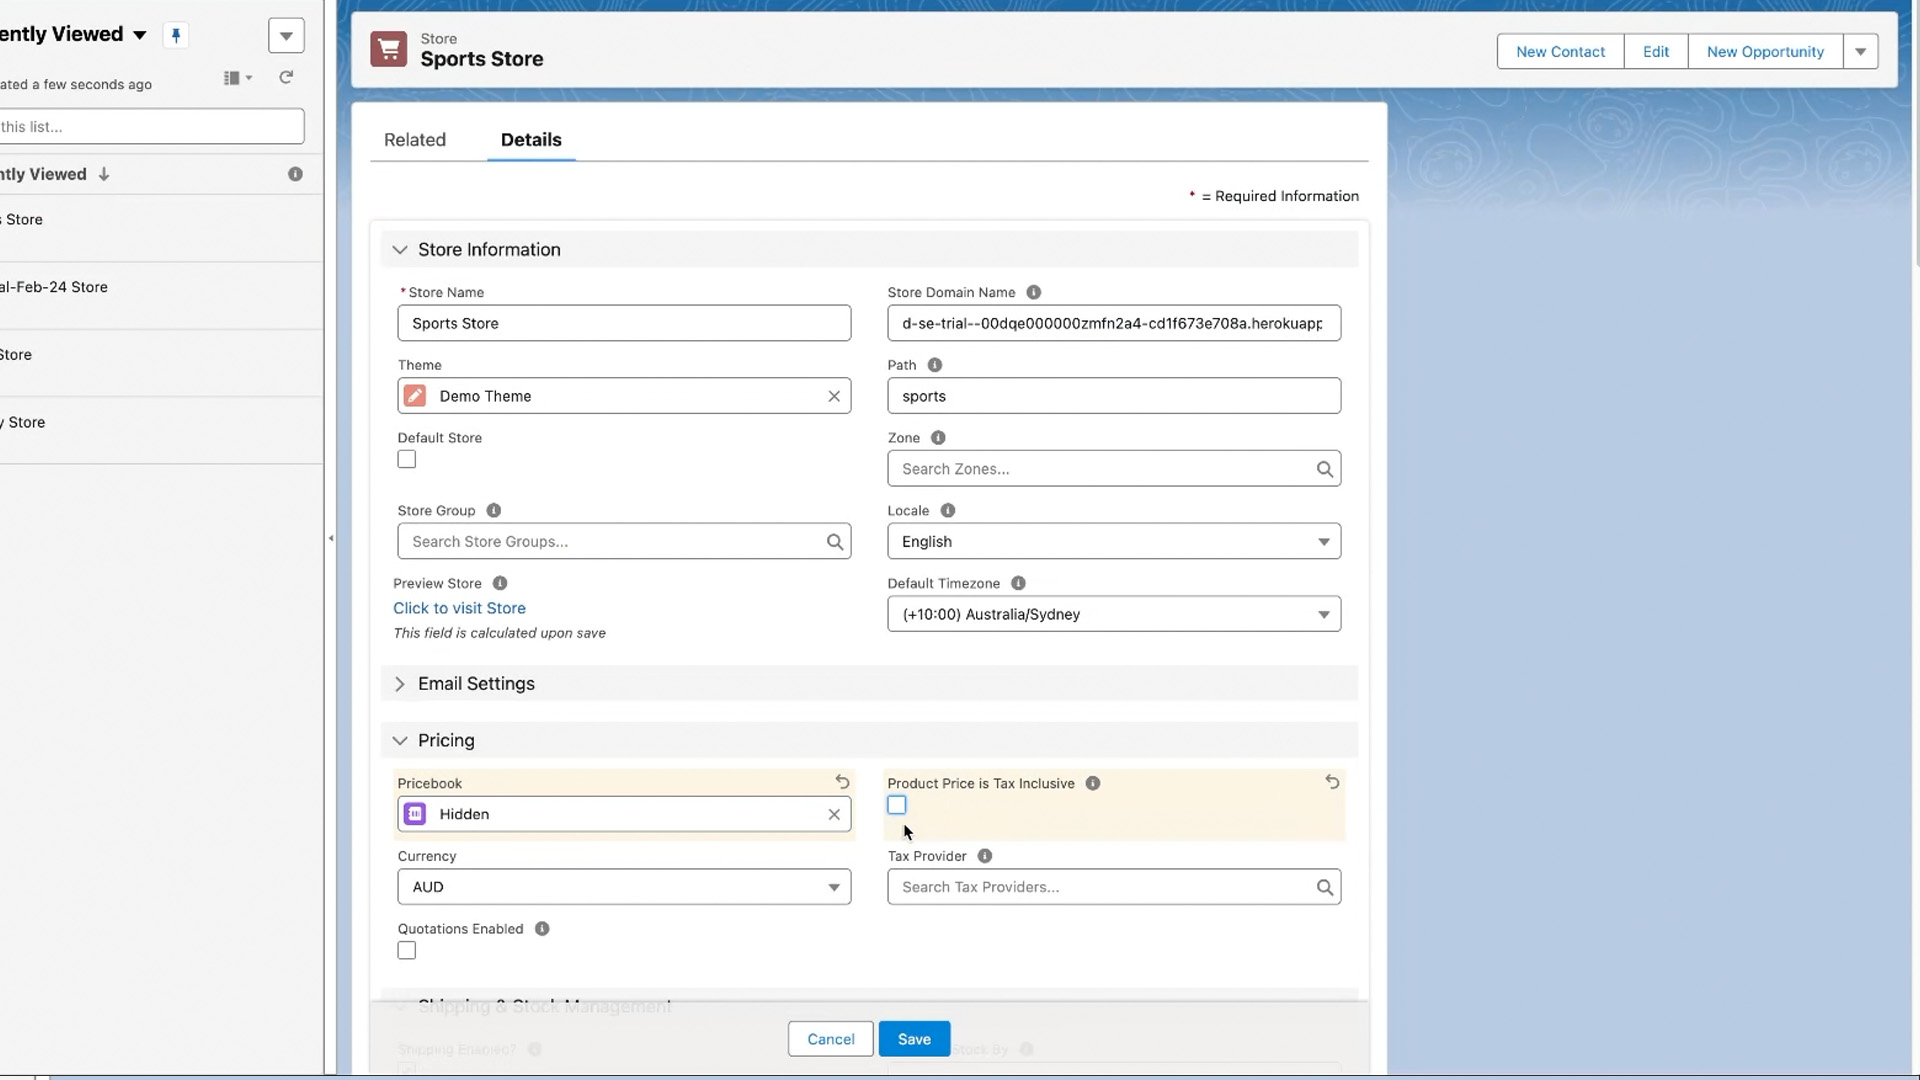Click the Edit button
Viewport: 1920px width, 1080px height.
click(1655, 52)
